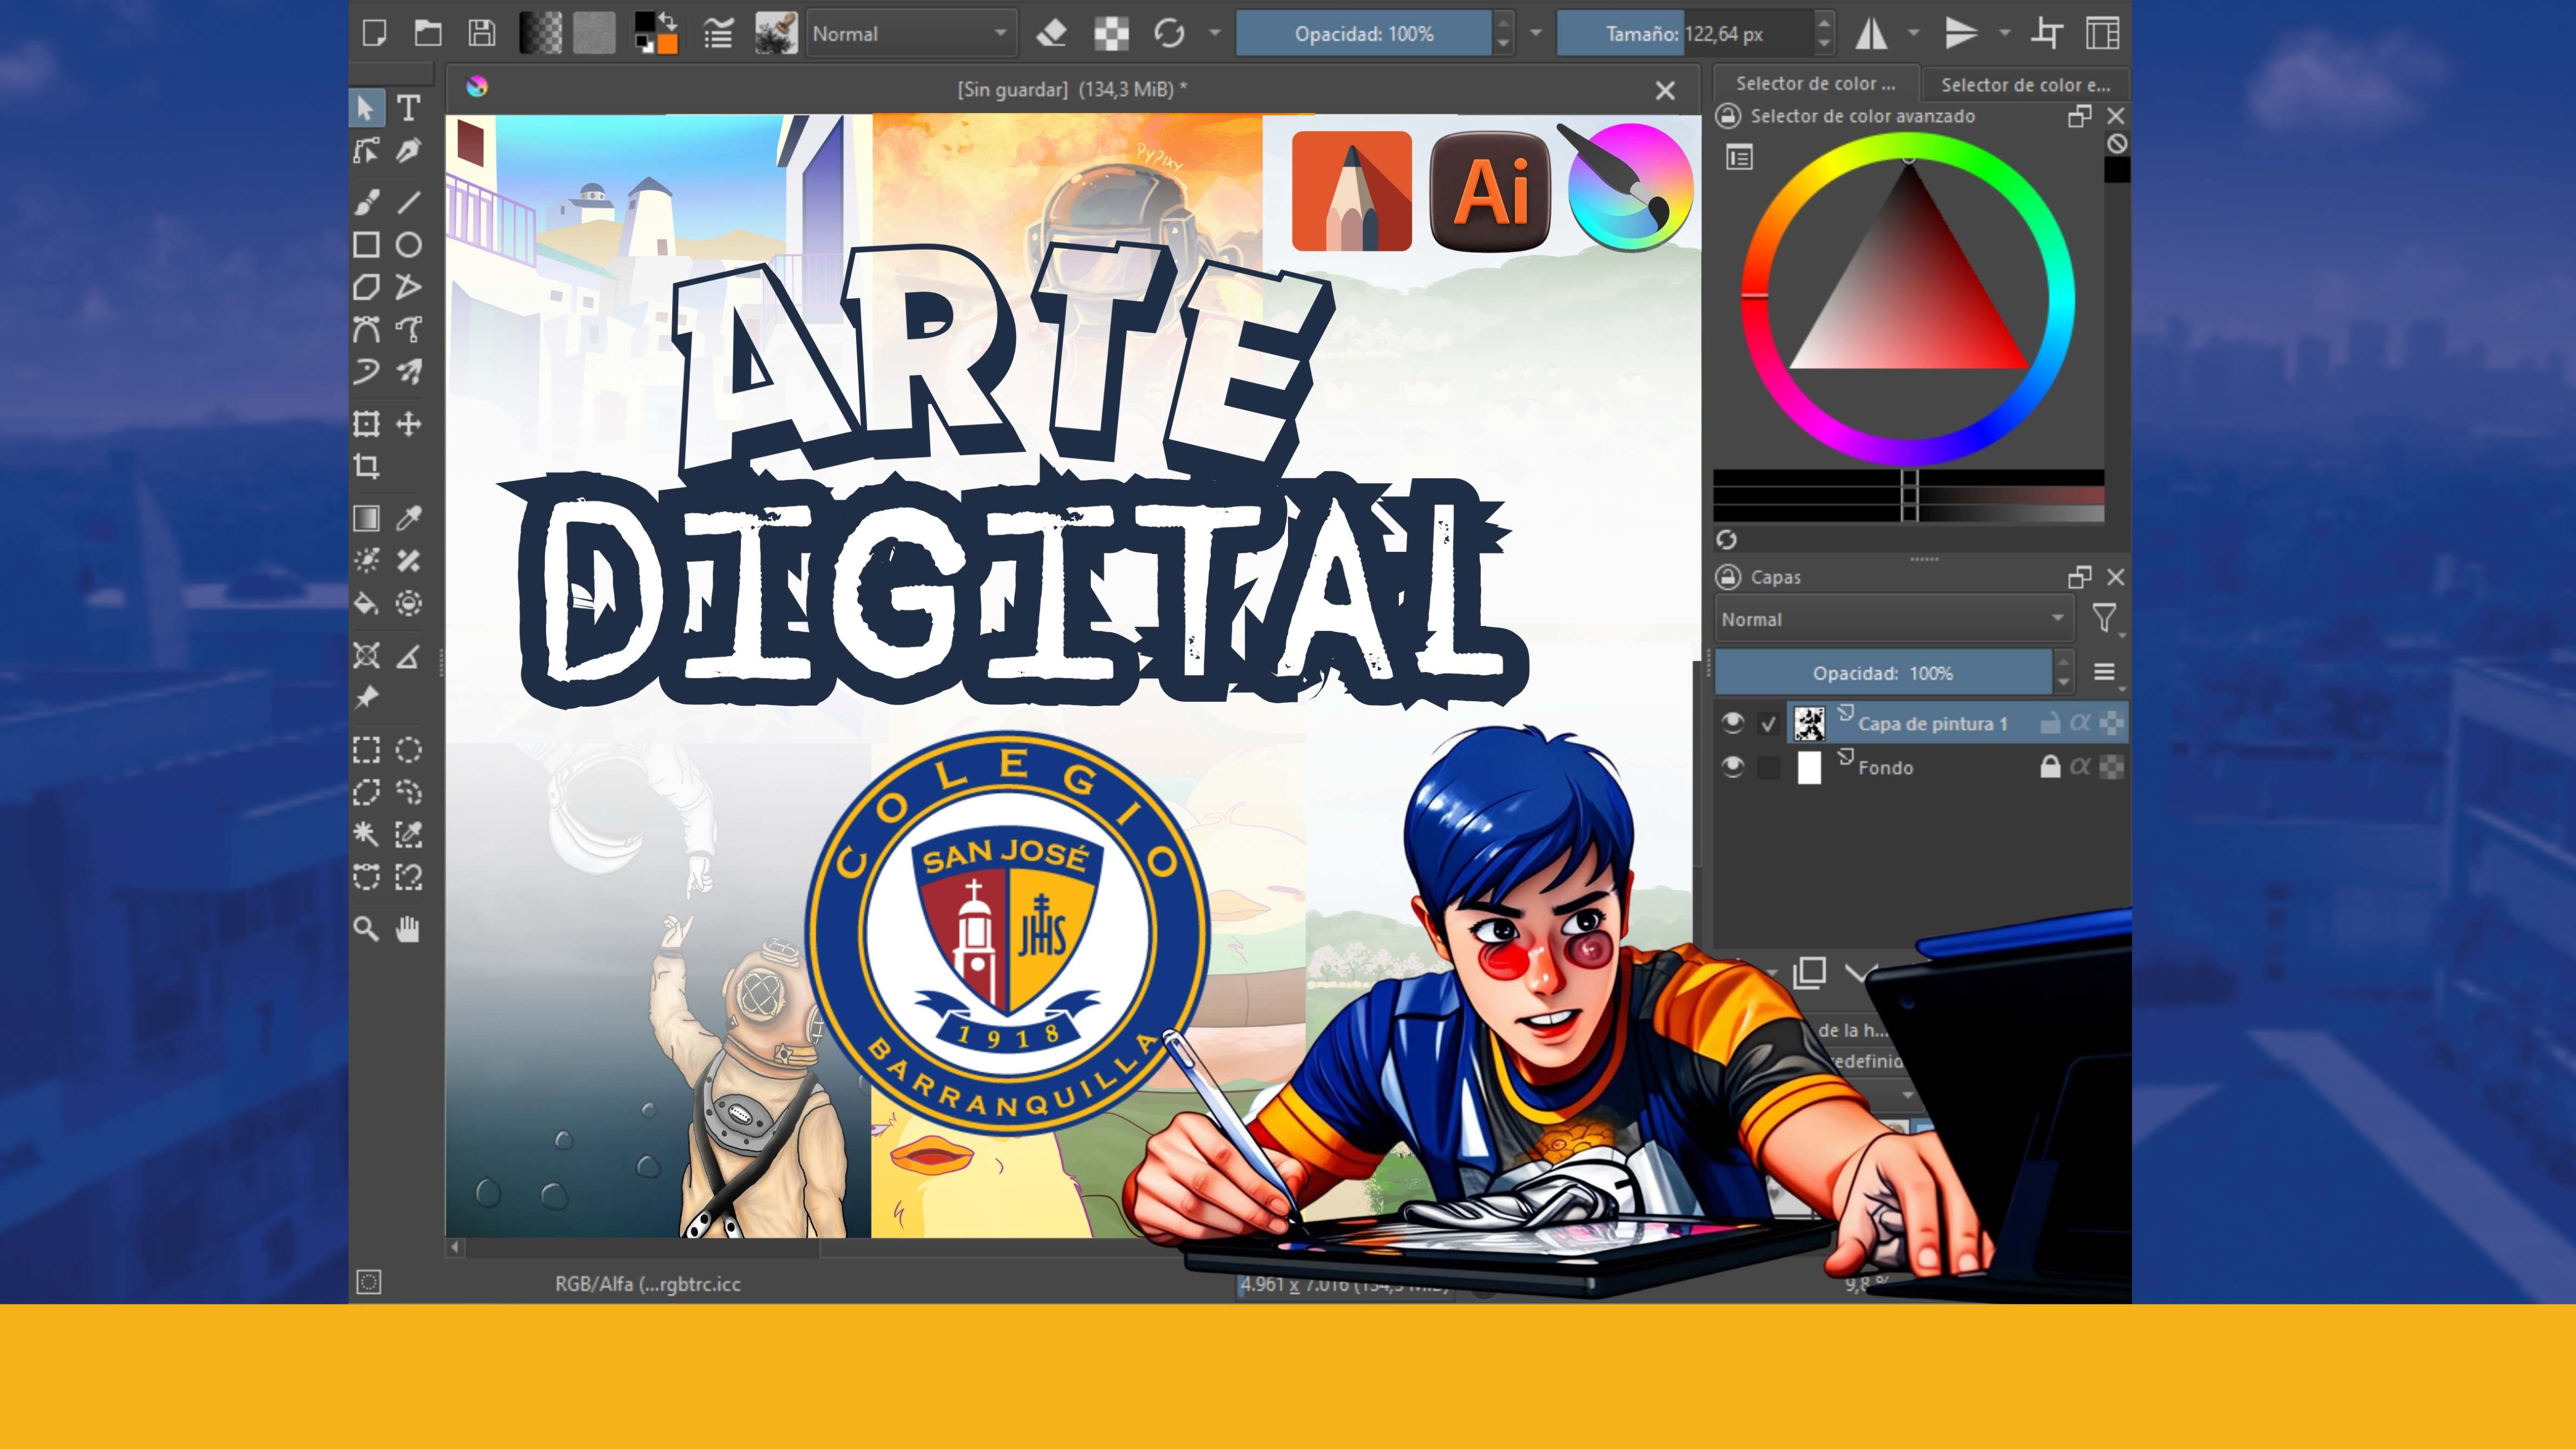Hide the Fondo layer visibility
Image resolution: width=2576 pixels, height=1449 pixels.
(1733, 767)
